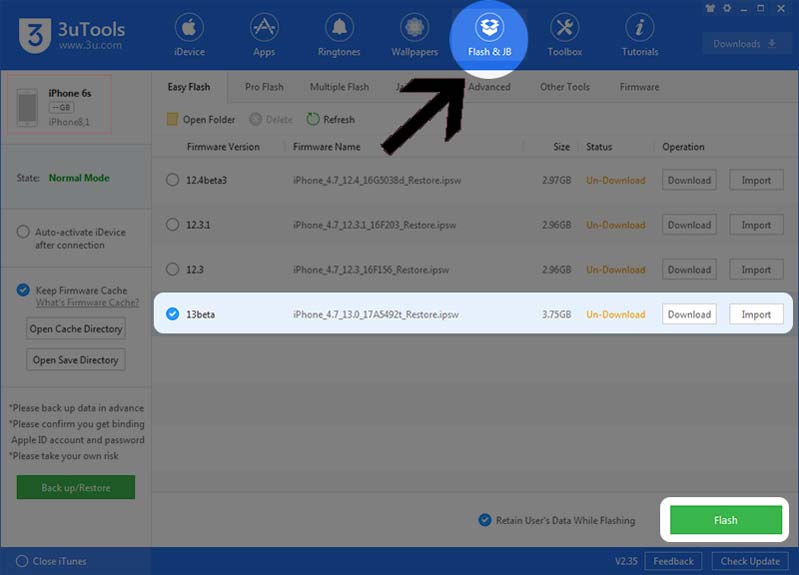Toggle the Keep Firmware Cache checkbox
This screenshot has height=575, width=799.
[23, 290]
